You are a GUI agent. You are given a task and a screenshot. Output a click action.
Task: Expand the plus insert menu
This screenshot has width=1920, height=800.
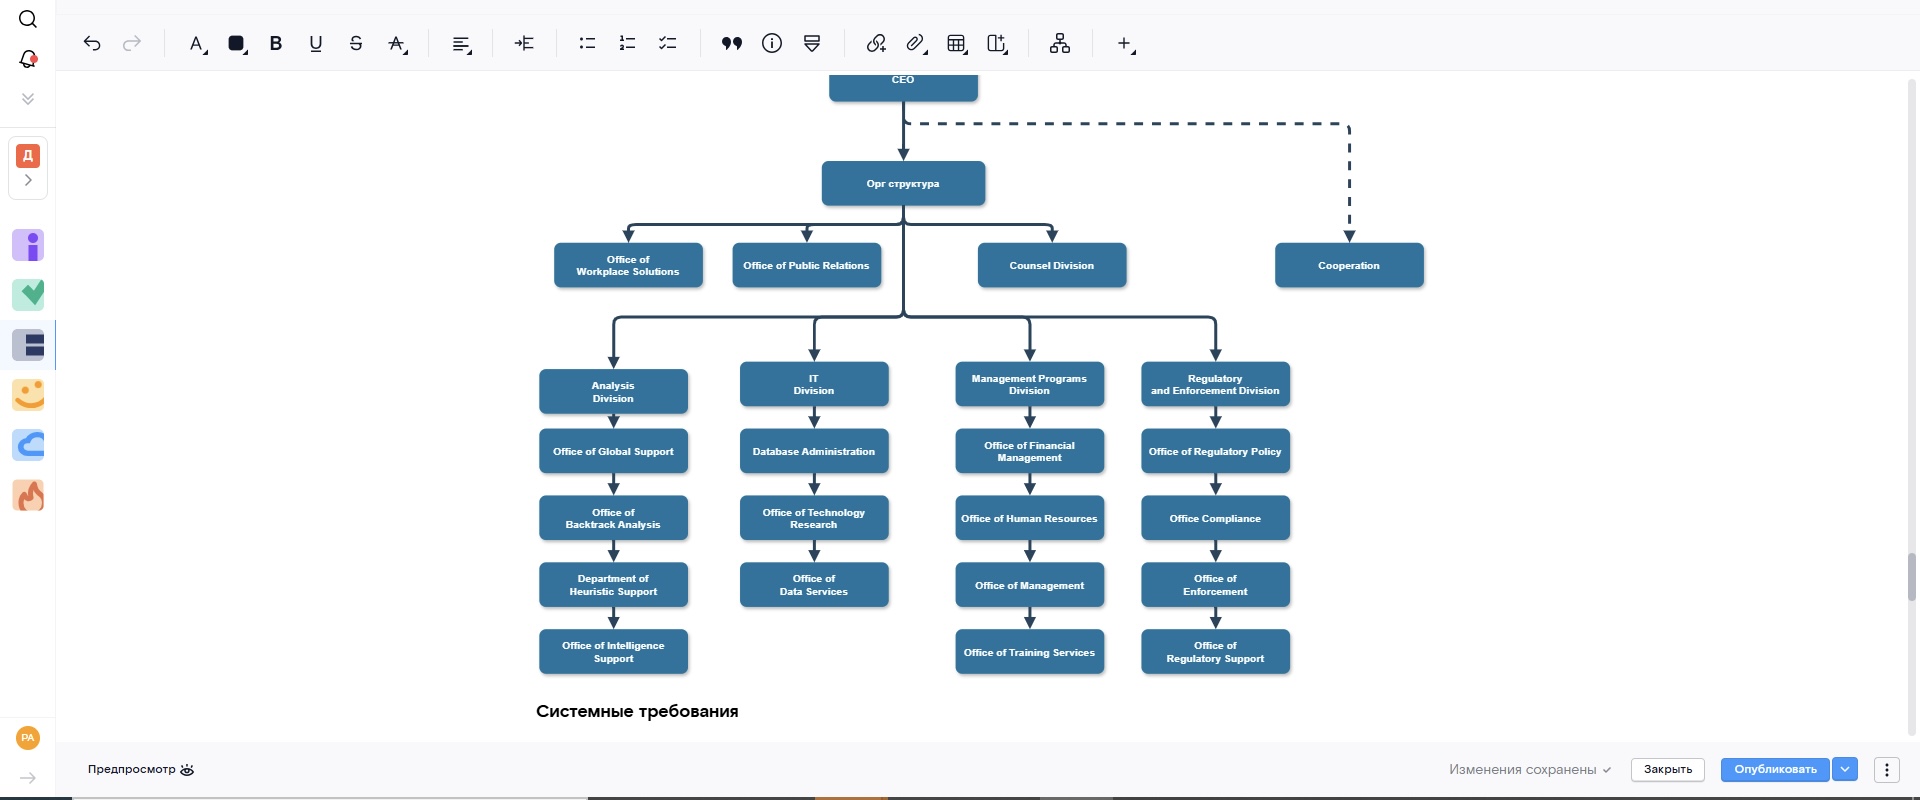tap(1125, 43)
